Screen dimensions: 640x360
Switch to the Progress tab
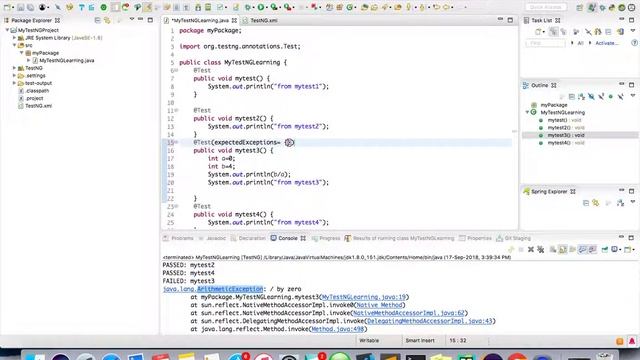326,238
